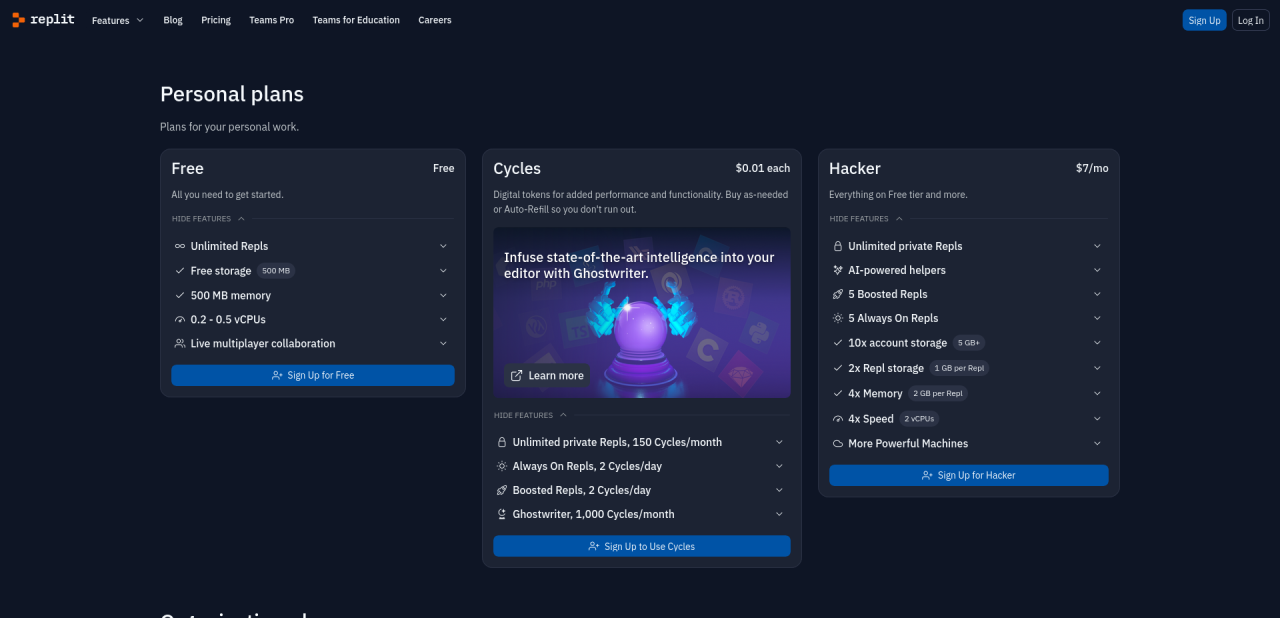Click the lock icon beside Unlimited private Repls in Hacker
Image resolution: width=1280 pixels, height=618 pixels.
click(838, 246)
